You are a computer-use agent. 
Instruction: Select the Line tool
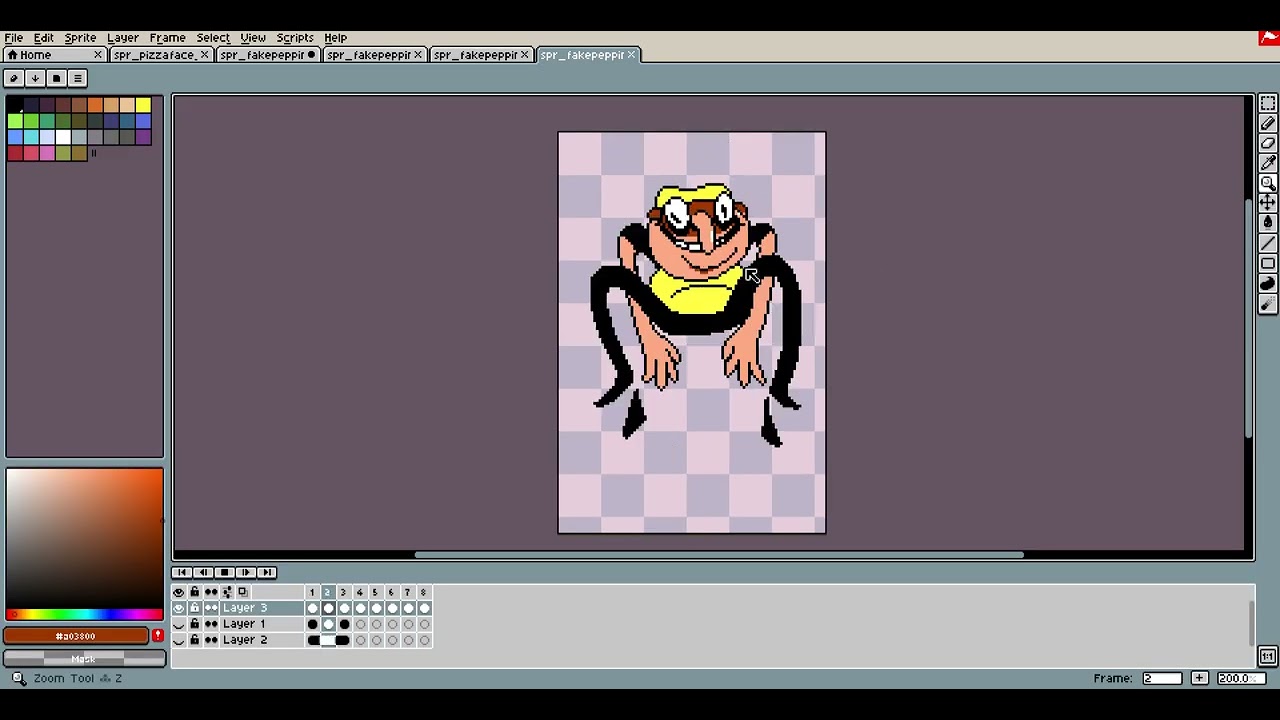(x=1267, y=243)
